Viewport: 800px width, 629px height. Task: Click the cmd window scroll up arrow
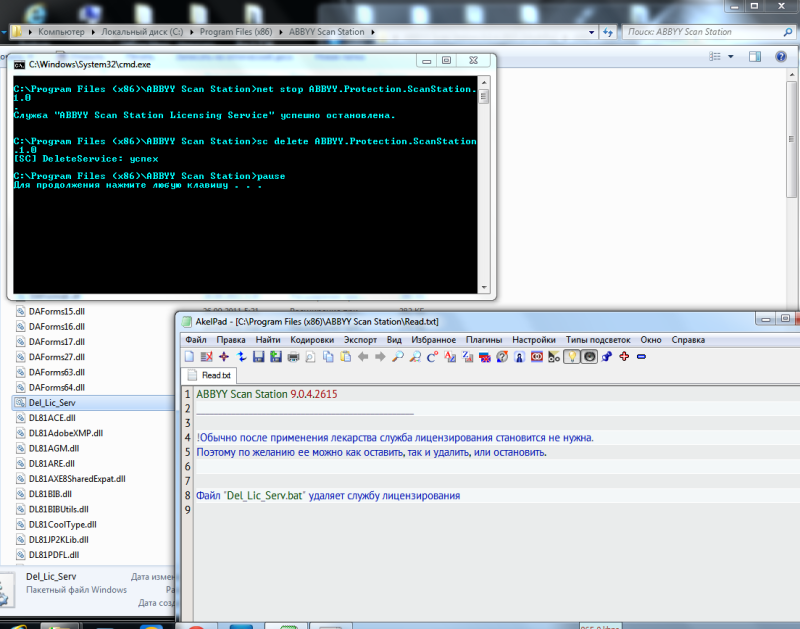click(x=484, y=82)
